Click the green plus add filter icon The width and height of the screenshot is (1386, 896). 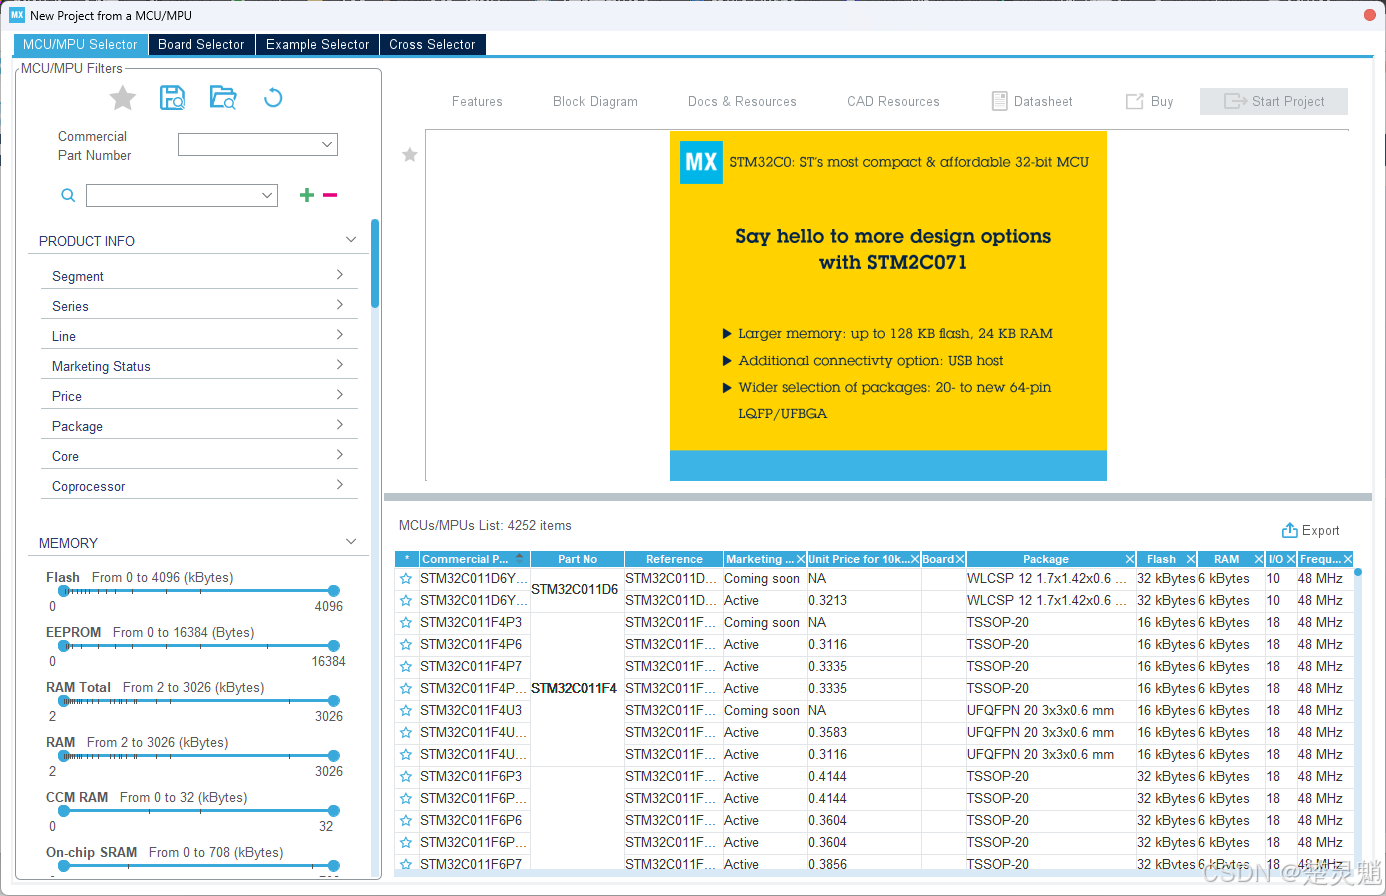pyautogui.click(x=307, y=195)
